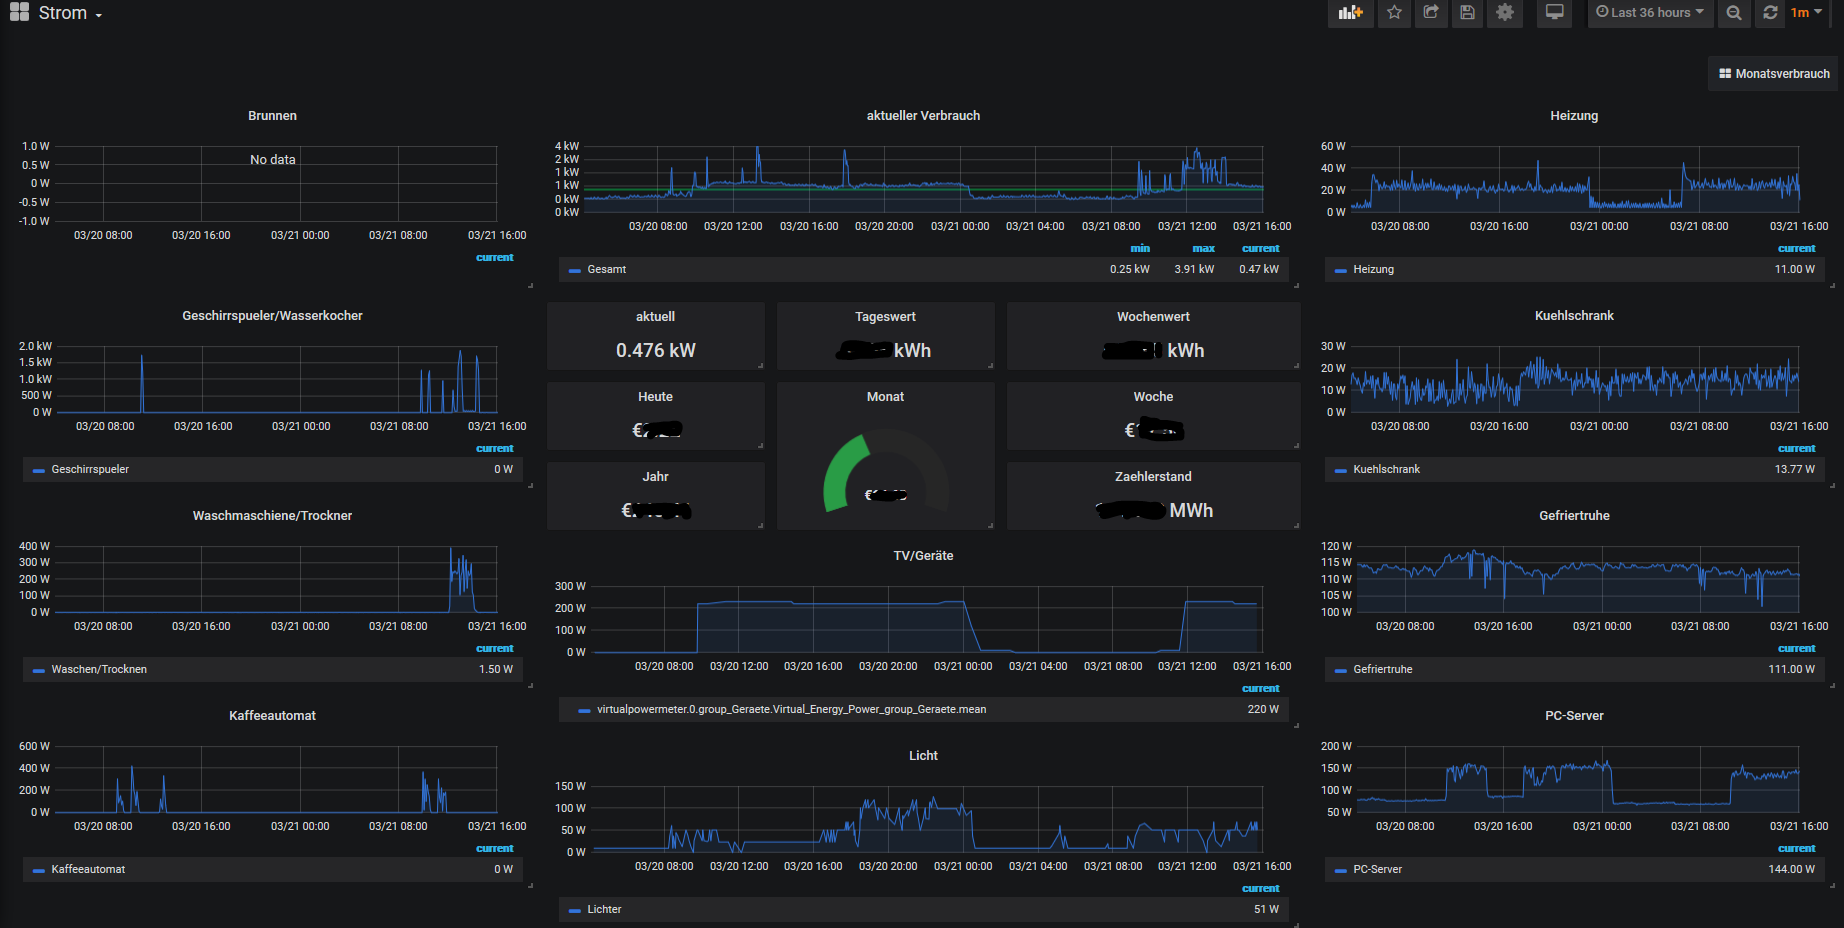Open the Kaffeeautomat panel title menu
The width and height of the screenshot is (1844, 928).
272,716
